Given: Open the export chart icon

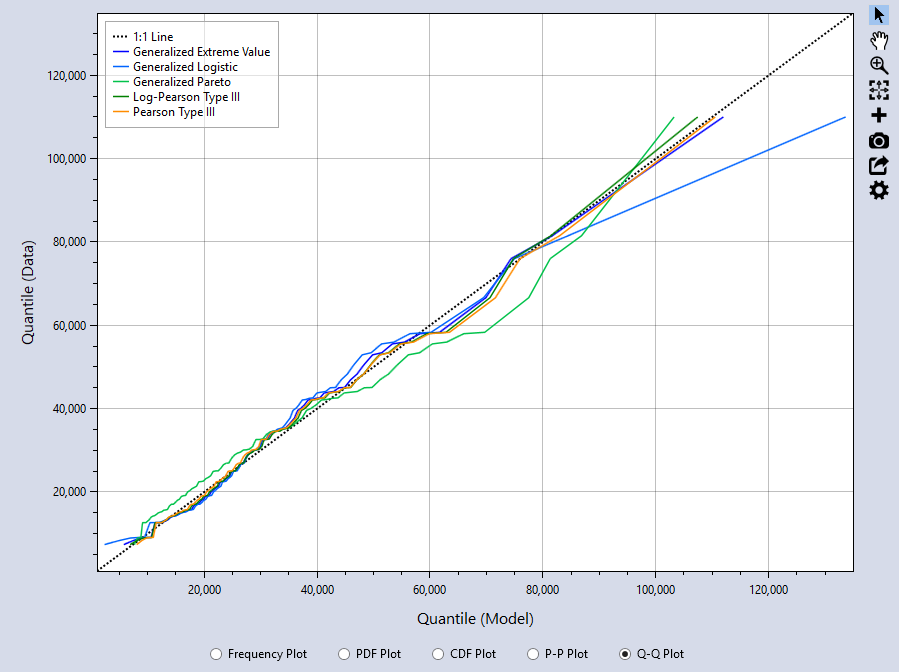Looking at the screenshot, I should click(x=877, y=165).
